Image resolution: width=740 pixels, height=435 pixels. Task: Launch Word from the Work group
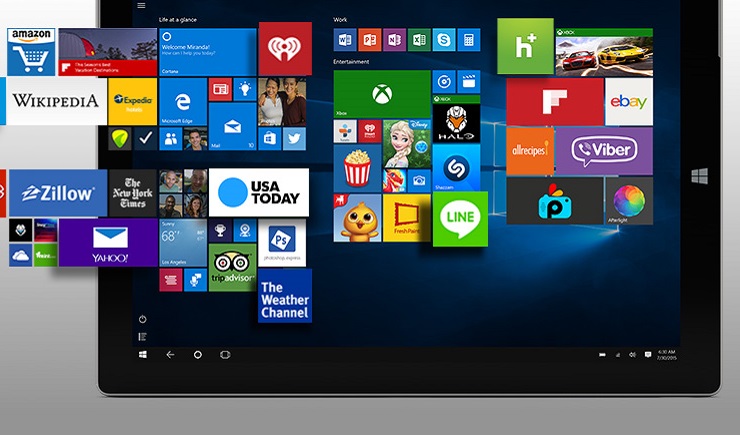pos(345,40)
